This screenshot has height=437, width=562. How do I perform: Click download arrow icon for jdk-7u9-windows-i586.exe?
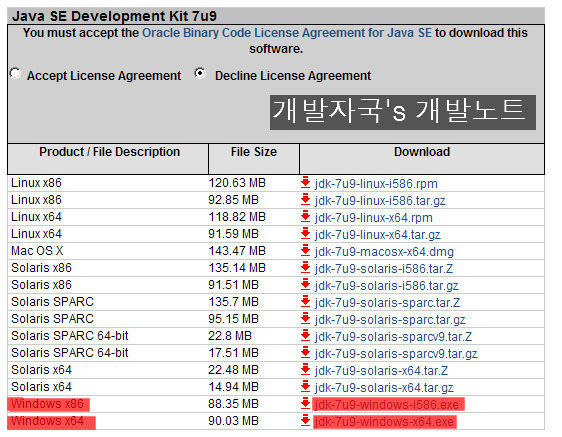pos(305,404)
